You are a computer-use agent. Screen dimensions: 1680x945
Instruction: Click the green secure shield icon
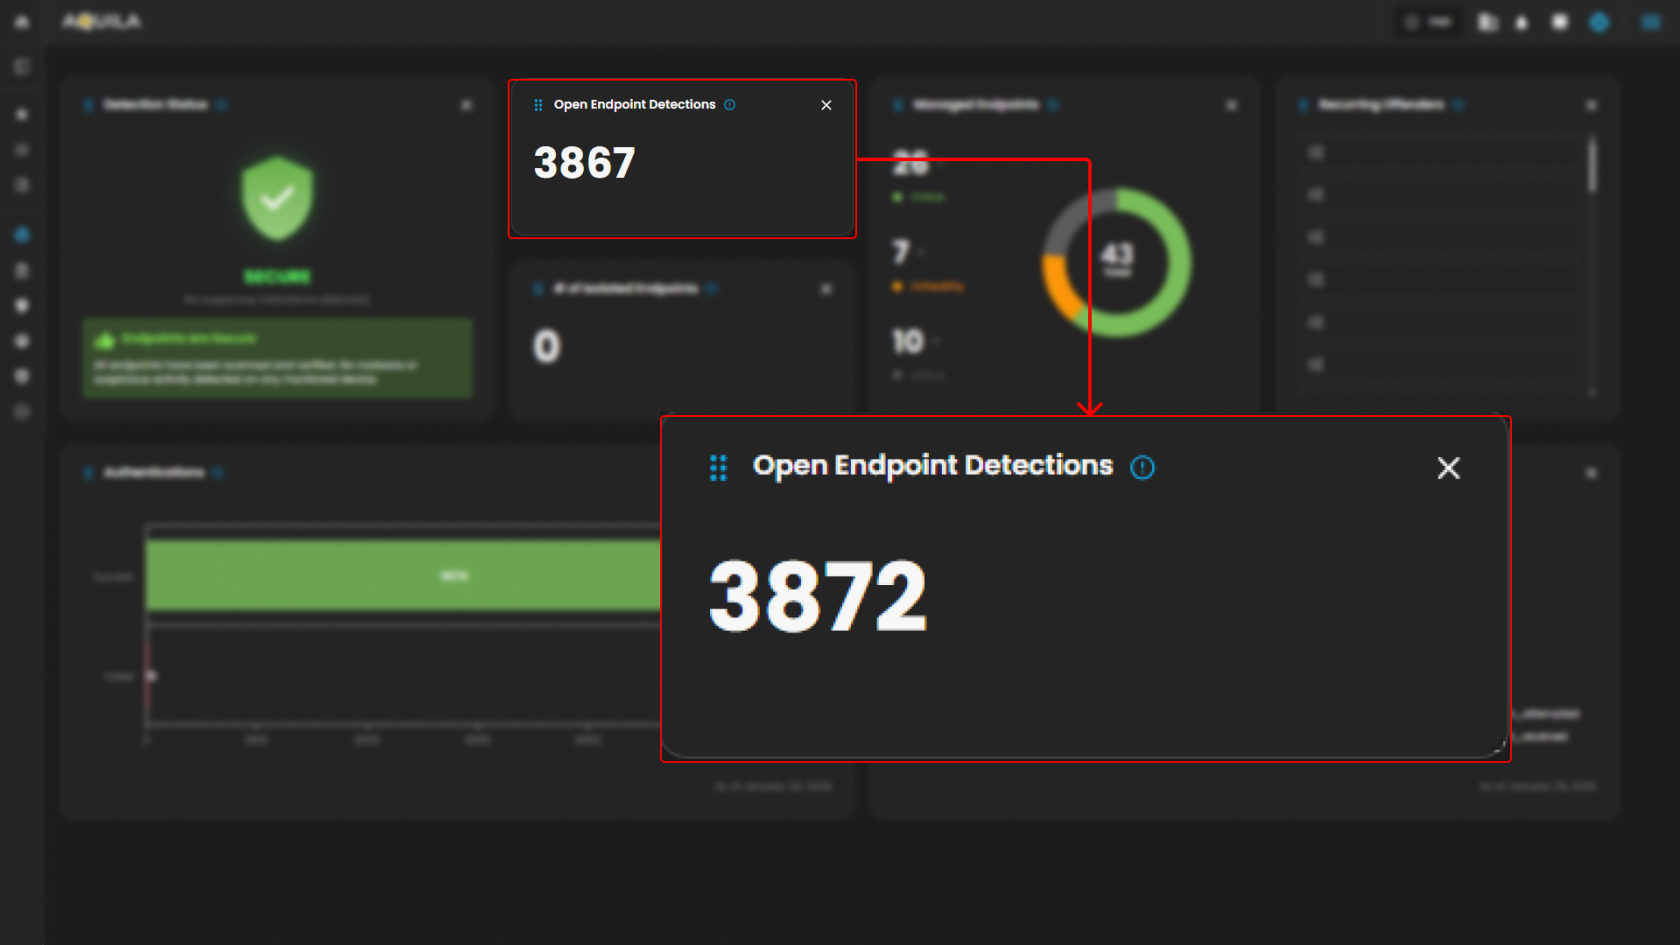coord(277,198)
